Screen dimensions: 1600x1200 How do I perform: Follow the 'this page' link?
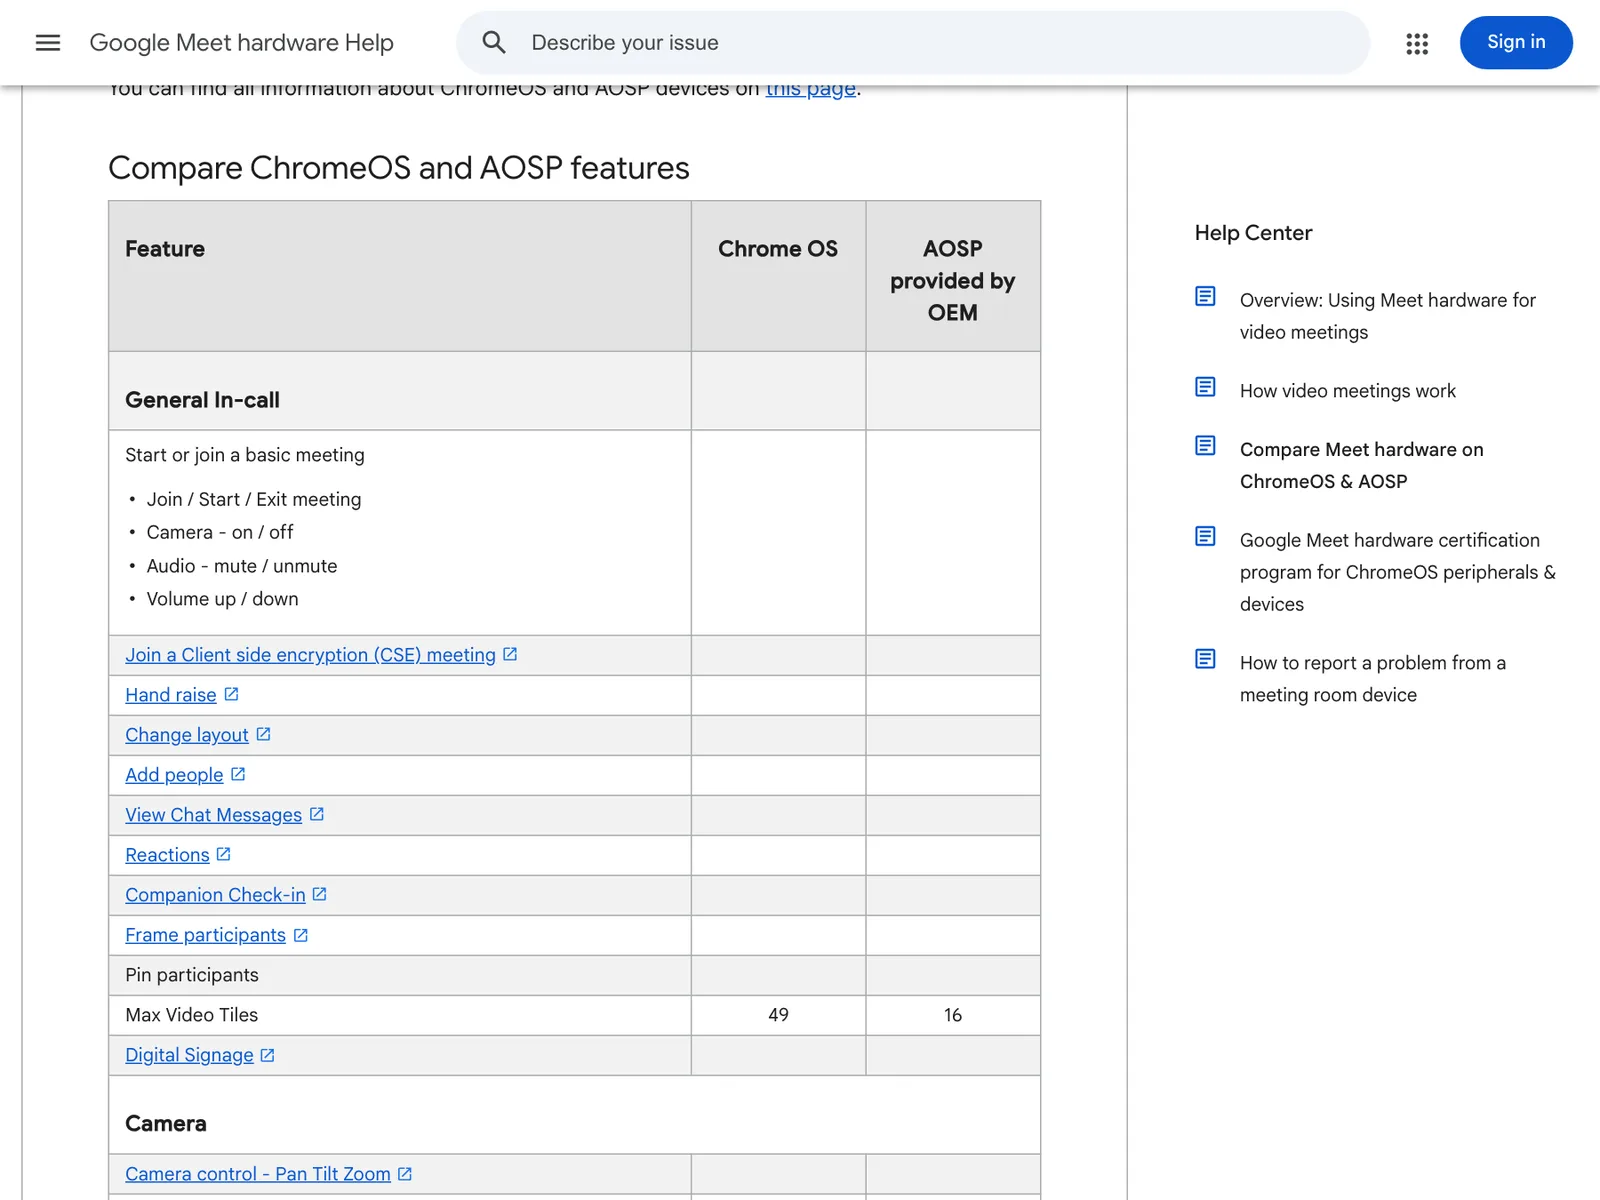click(x=811, y=88)
